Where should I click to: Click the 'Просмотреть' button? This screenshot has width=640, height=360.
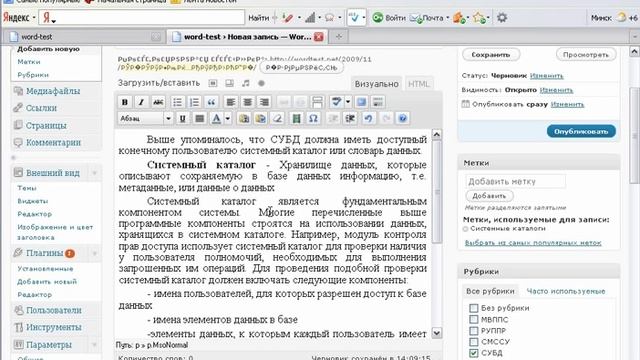[586, 55]
